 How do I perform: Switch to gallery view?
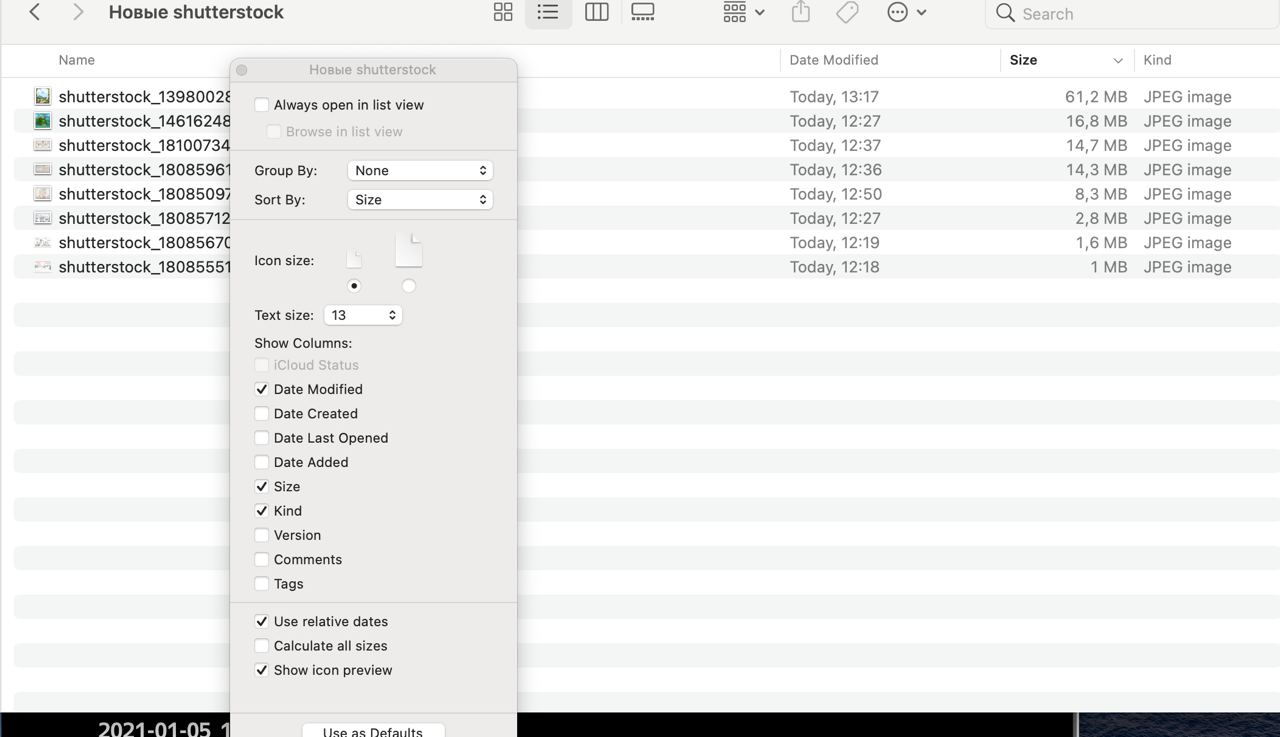[643, 12]
